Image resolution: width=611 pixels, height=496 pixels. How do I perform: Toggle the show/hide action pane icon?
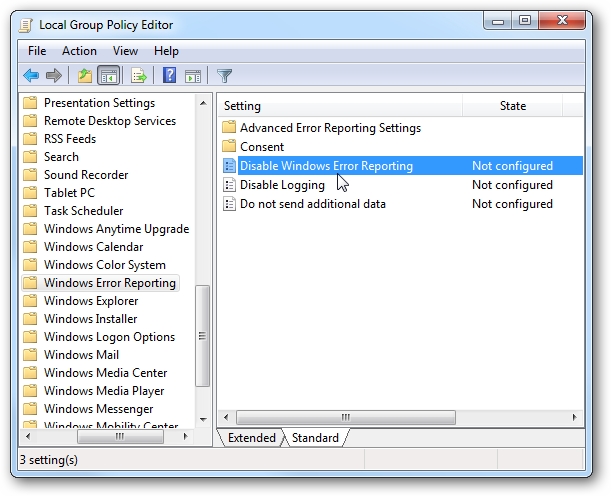(193, 76)
